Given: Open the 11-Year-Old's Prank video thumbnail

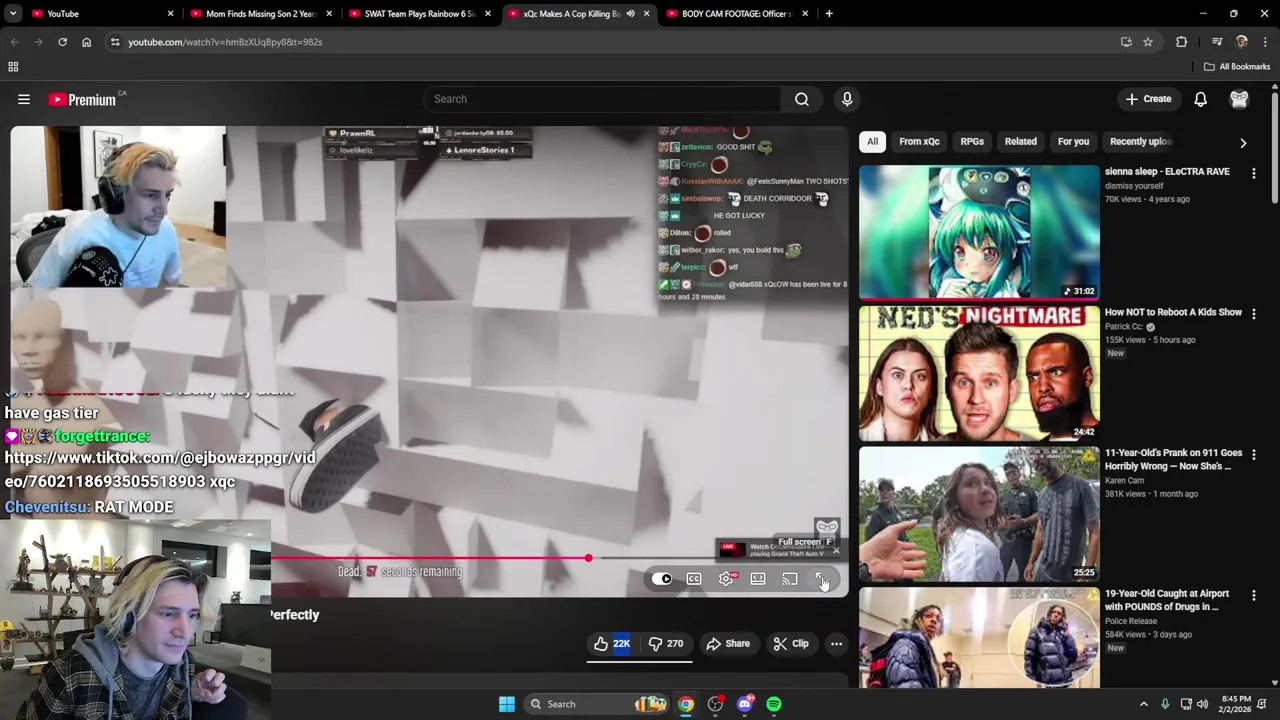Looking at the screenshot, I should tap(979, 514).
